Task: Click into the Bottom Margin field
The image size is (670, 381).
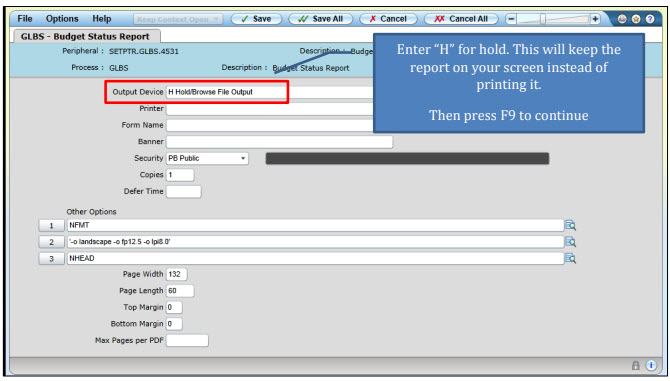Action: tap(174, 324)
